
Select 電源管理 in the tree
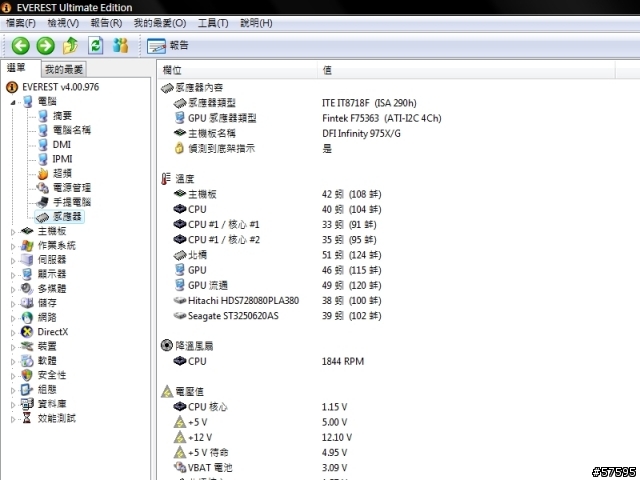[72, 188]
